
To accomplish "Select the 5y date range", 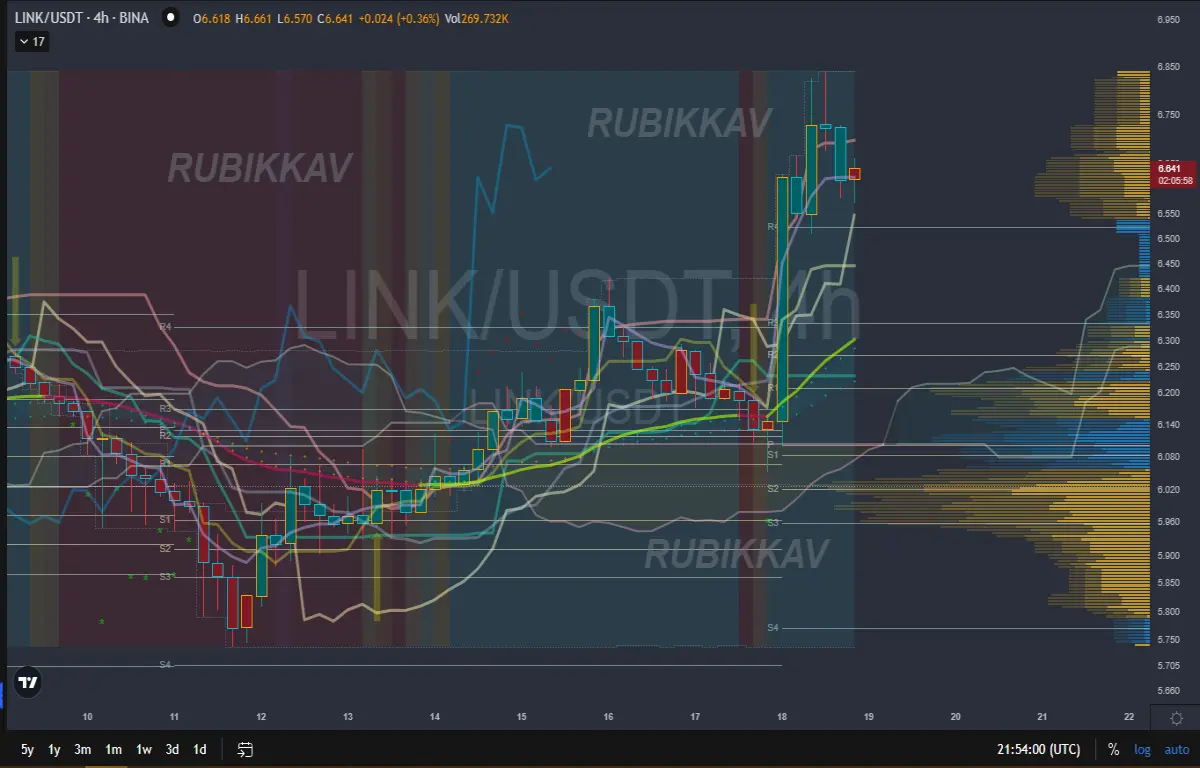I will coord(27,749).
